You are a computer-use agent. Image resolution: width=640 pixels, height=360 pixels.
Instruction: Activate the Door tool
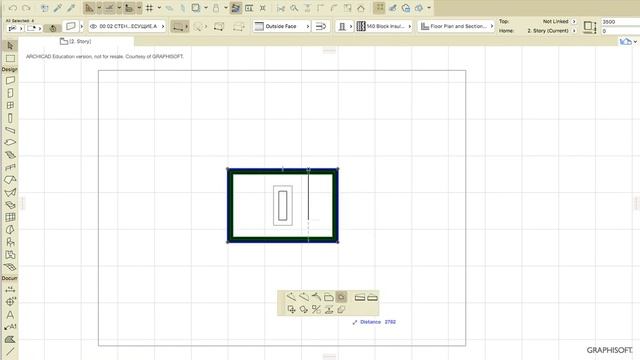point(10,93)
